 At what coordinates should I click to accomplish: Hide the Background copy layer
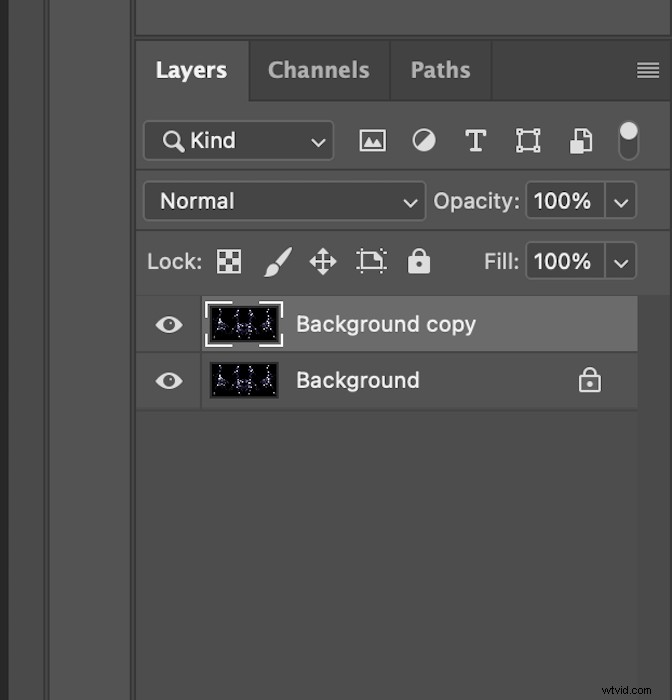169,325
